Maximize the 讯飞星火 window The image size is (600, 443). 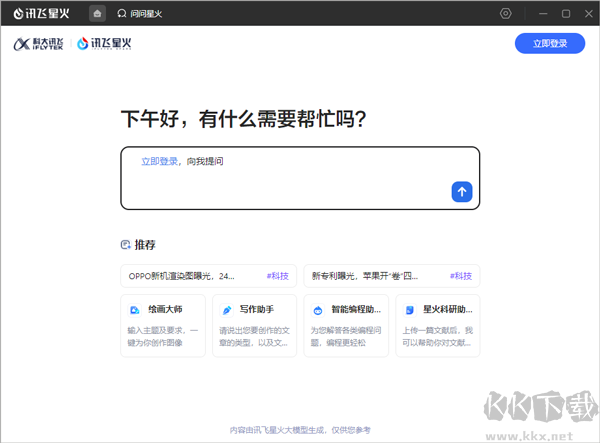pyautogui.click(x=566, y=14)
